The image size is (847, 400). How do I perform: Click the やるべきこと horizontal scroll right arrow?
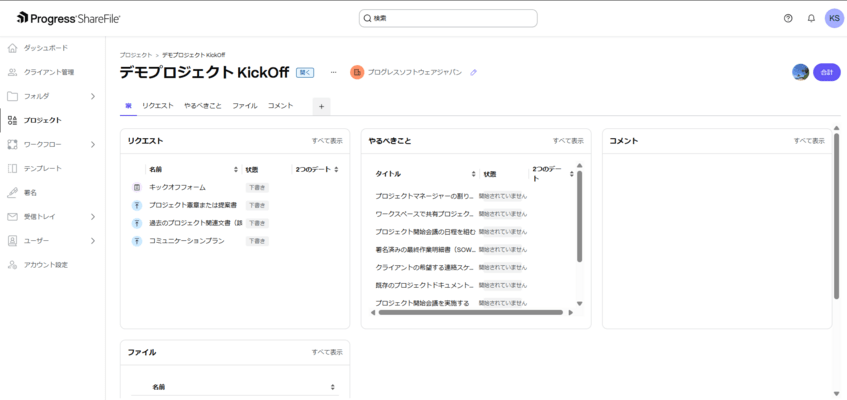click(570, 312)
